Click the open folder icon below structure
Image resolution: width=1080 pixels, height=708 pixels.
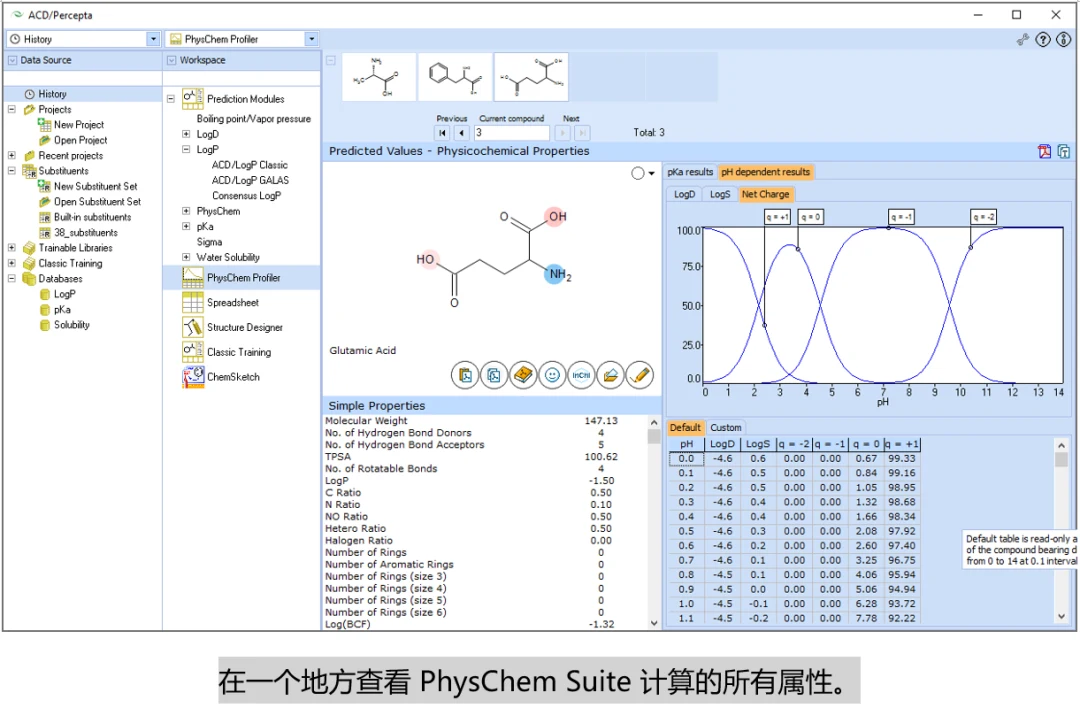[x=610, y=375]
